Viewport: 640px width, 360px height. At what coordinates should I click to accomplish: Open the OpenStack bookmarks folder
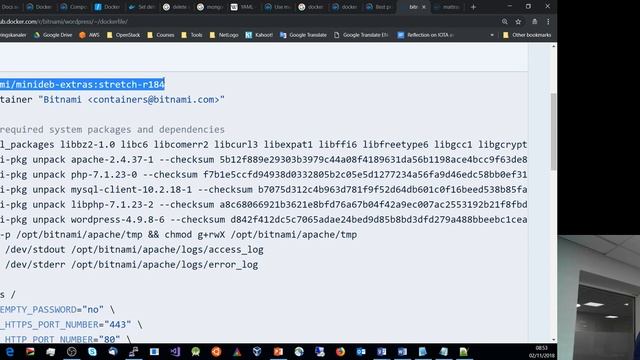pyautogui.click(x=123, y=35)
